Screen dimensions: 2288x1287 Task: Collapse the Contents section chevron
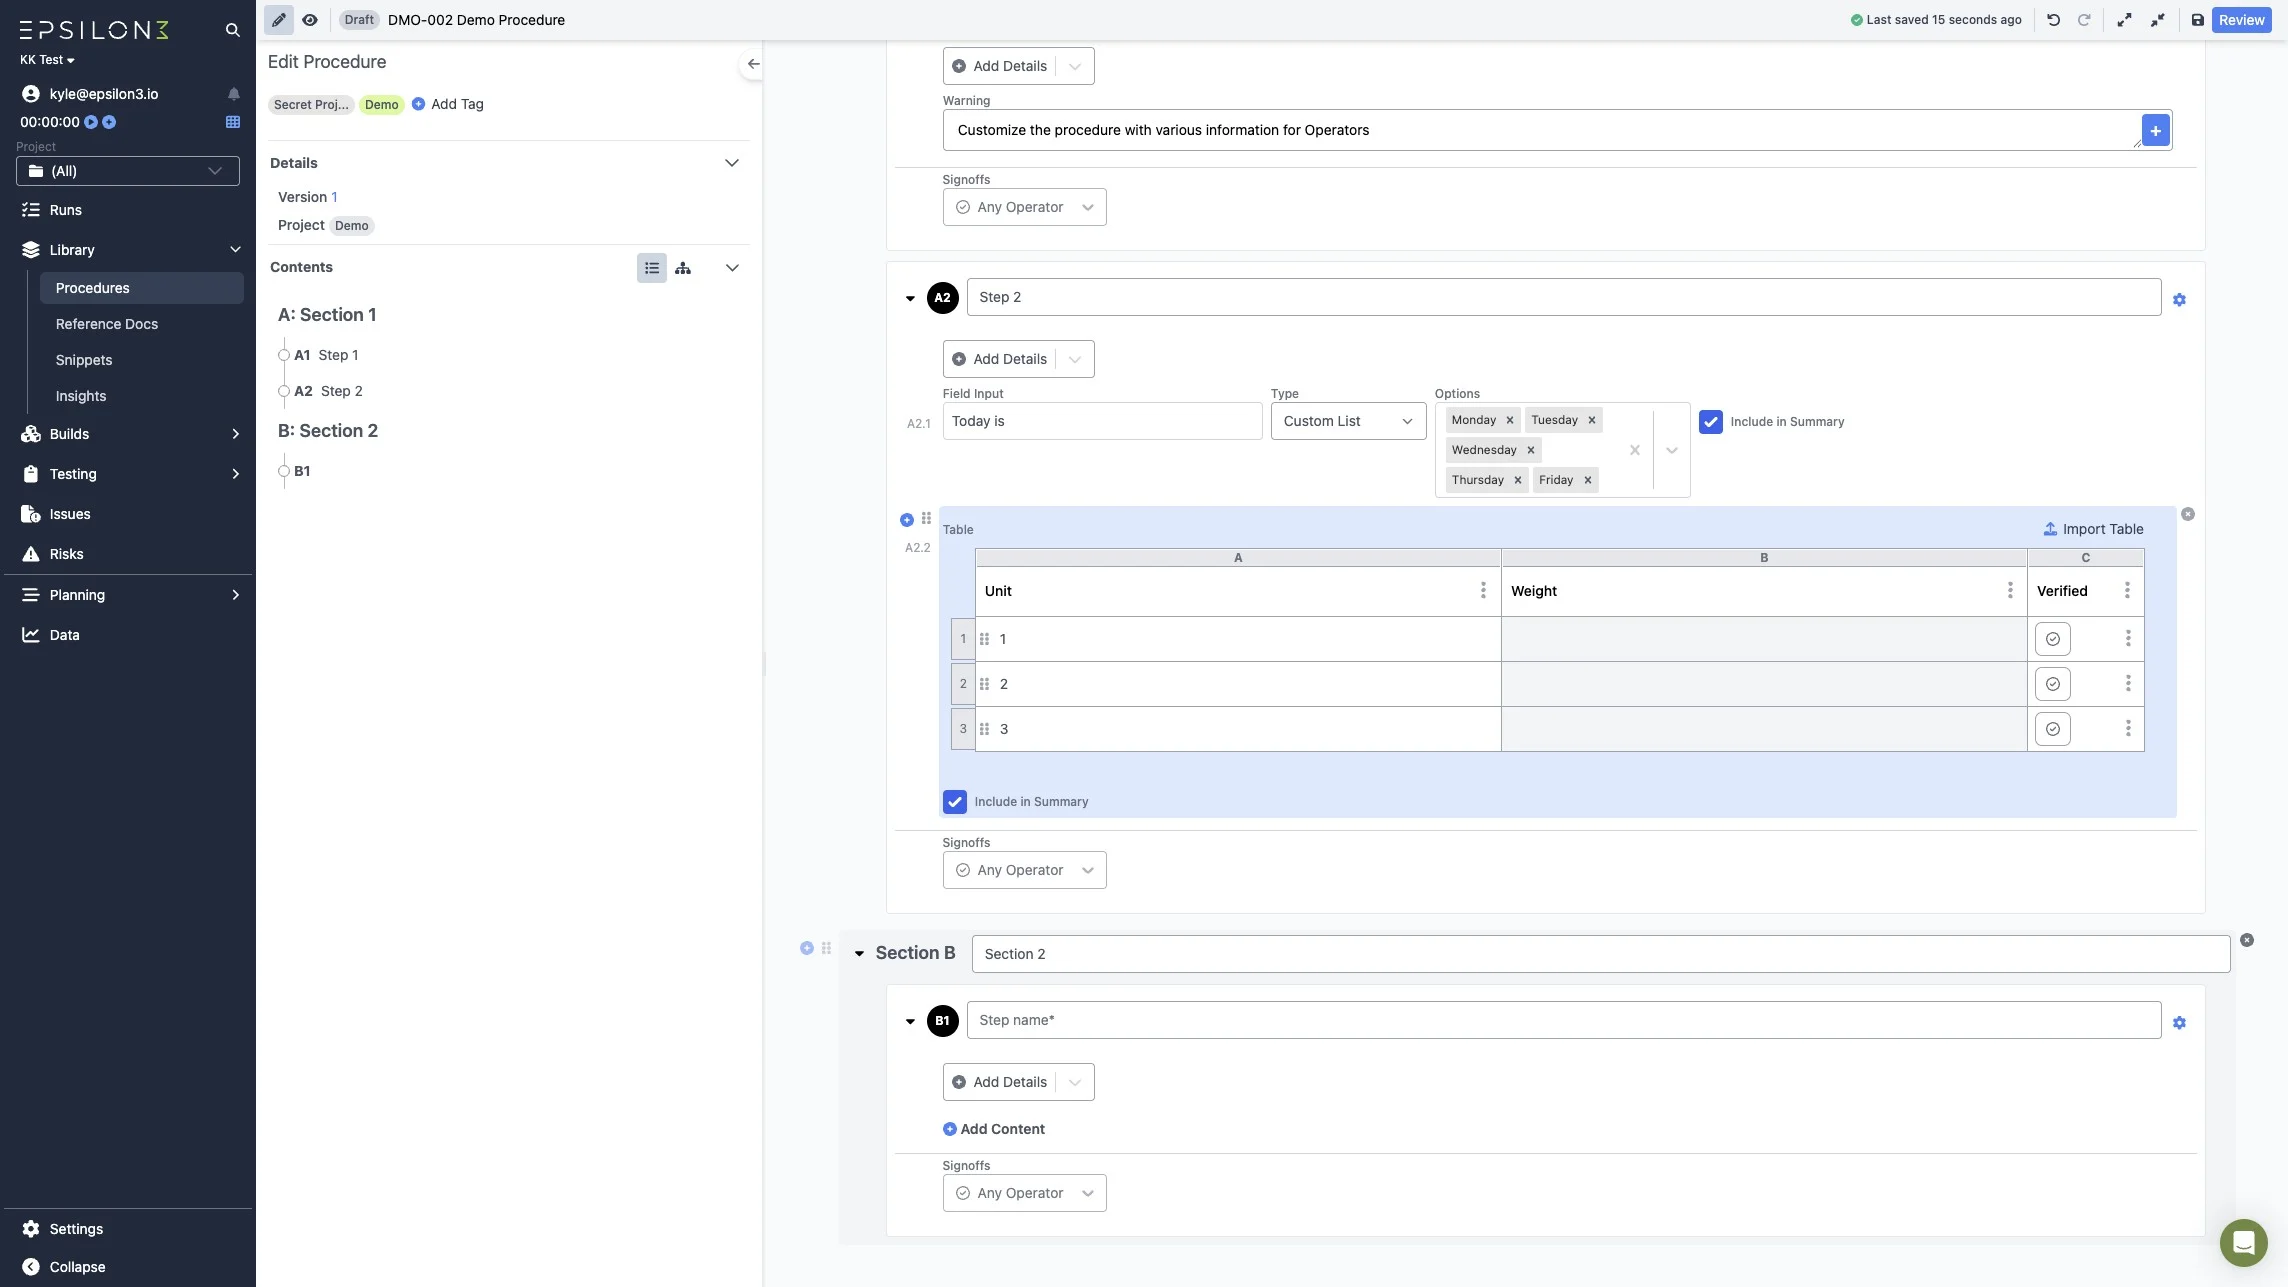pos(732,268)
